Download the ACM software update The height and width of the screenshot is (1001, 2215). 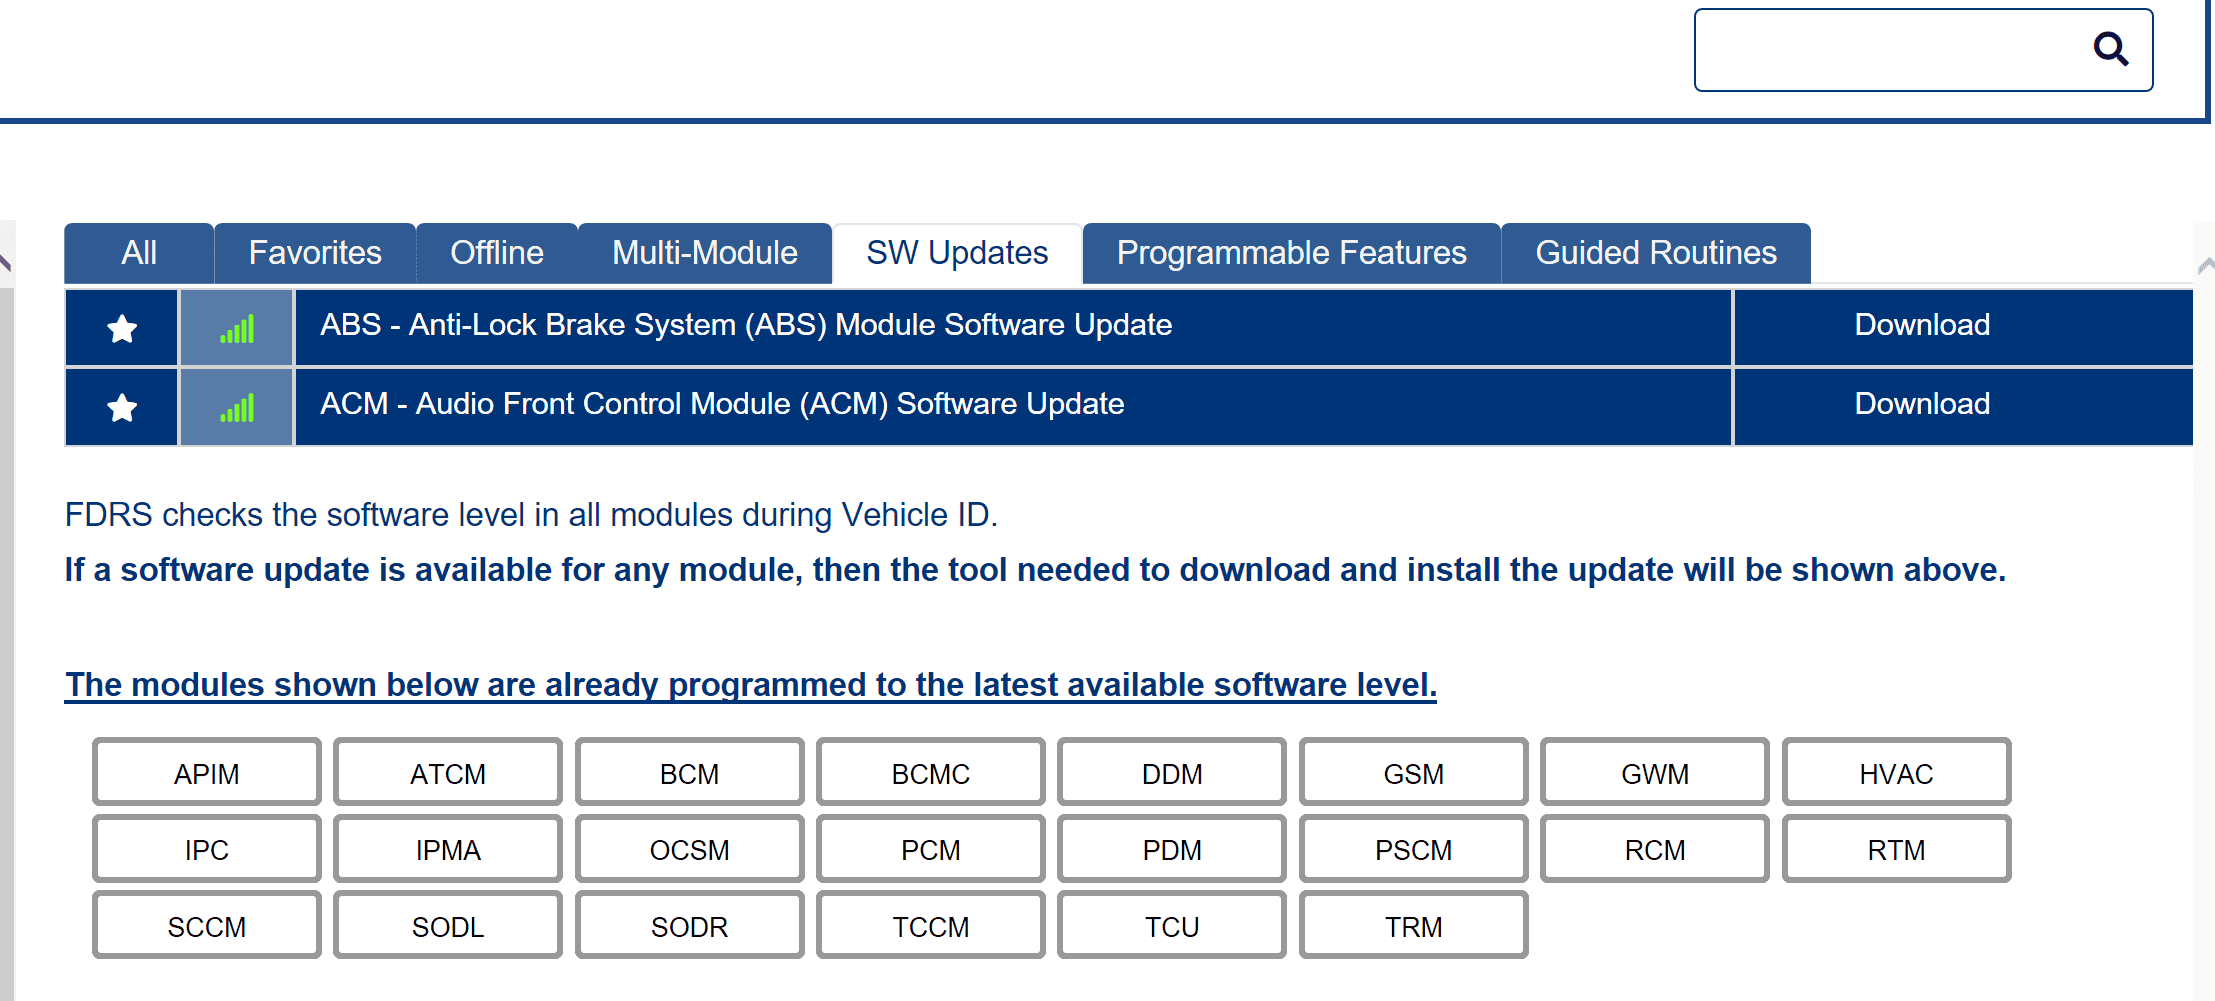[x=1921, y=405]
